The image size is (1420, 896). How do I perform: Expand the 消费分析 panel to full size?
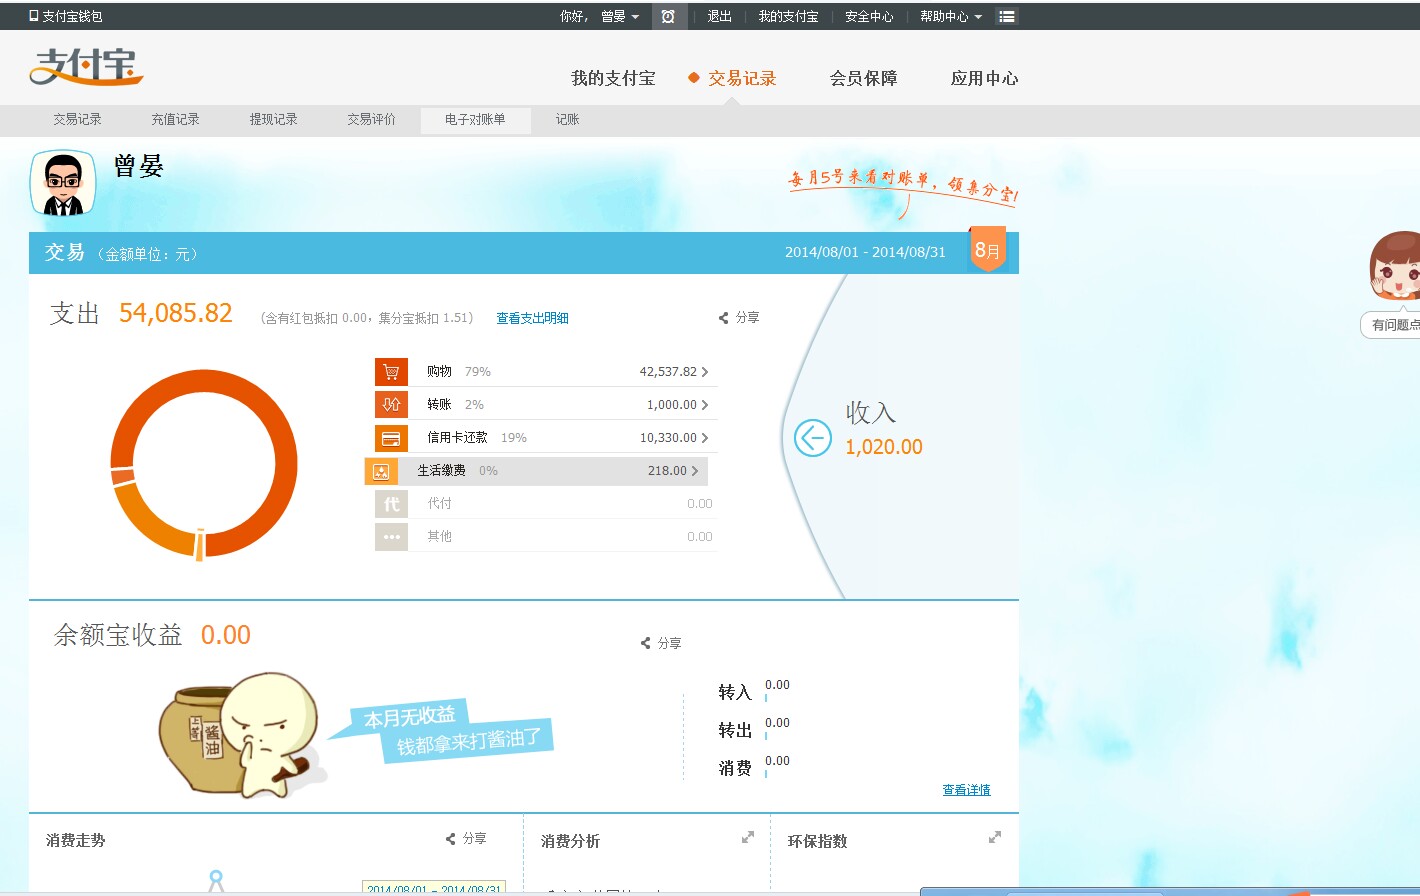(x=748, y=838)
